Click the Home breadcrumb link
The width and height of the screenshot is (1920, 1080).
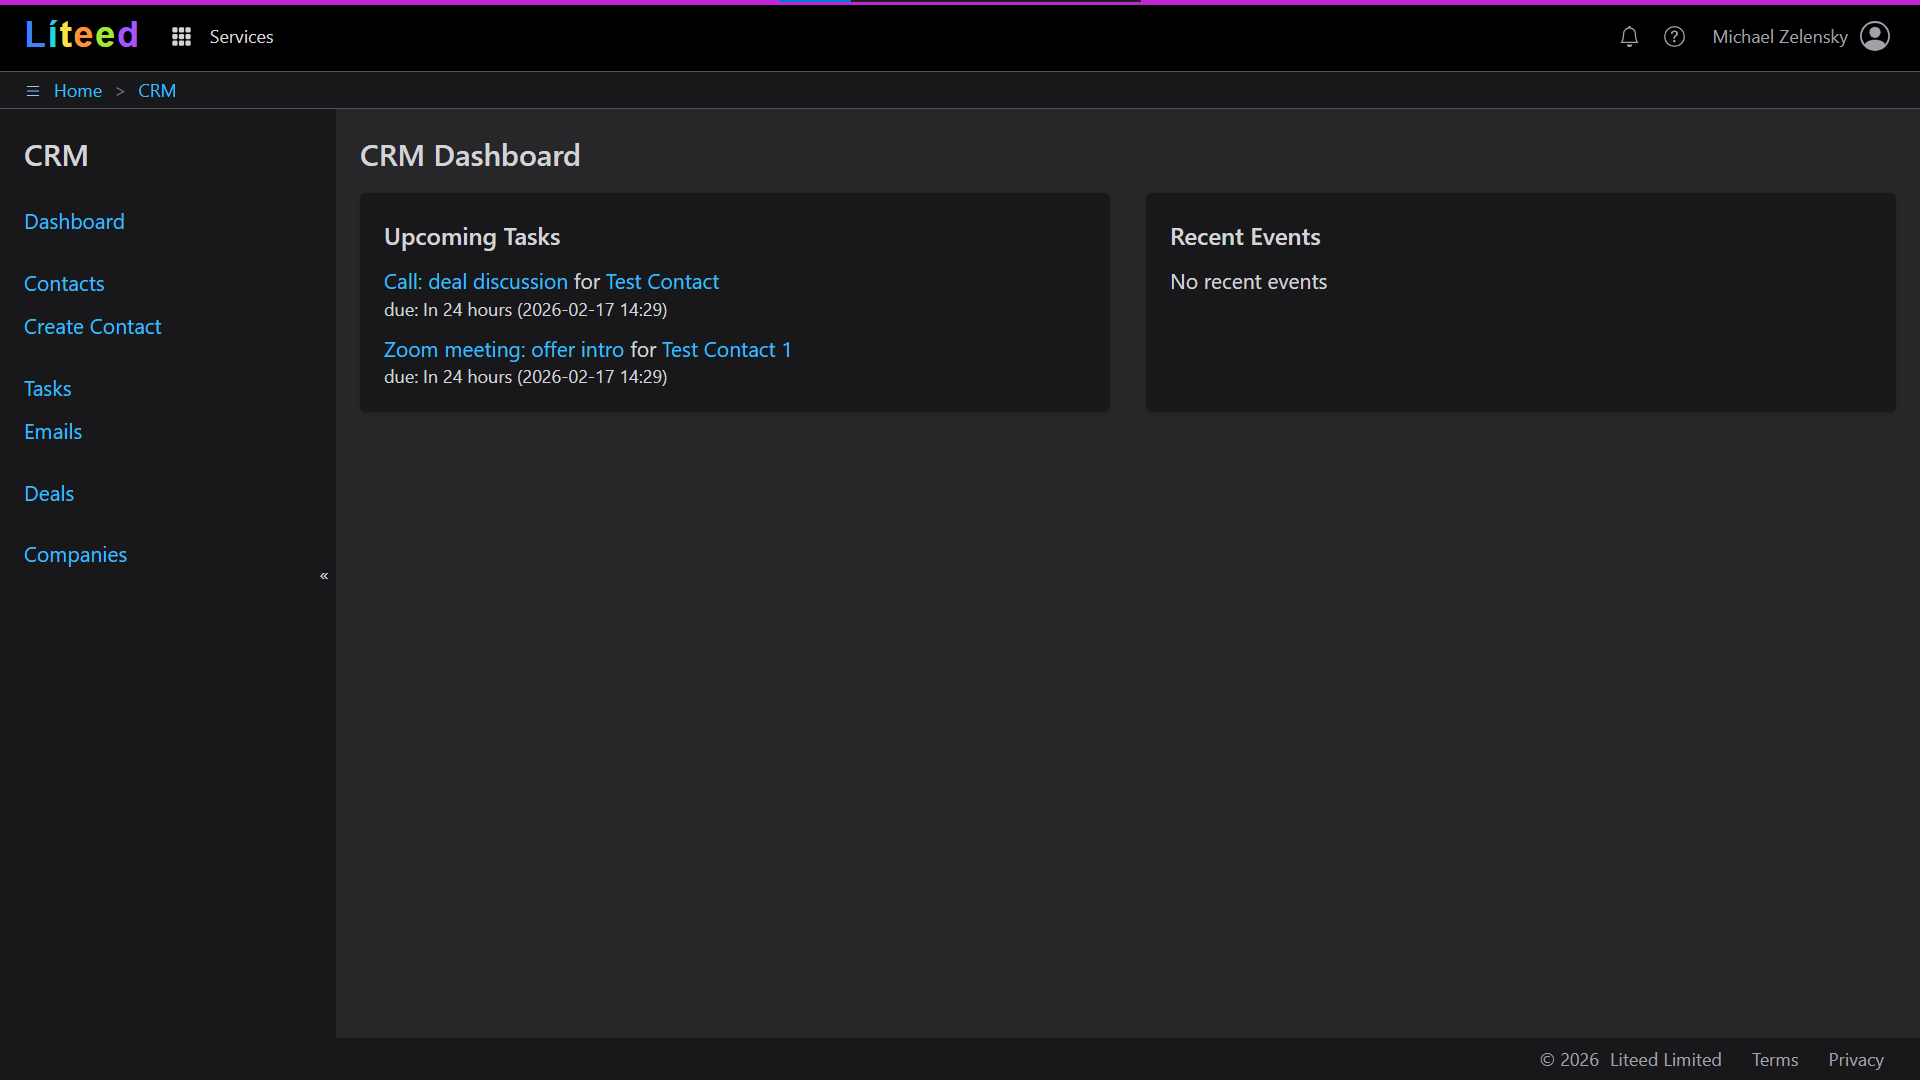tap(78, 91)
